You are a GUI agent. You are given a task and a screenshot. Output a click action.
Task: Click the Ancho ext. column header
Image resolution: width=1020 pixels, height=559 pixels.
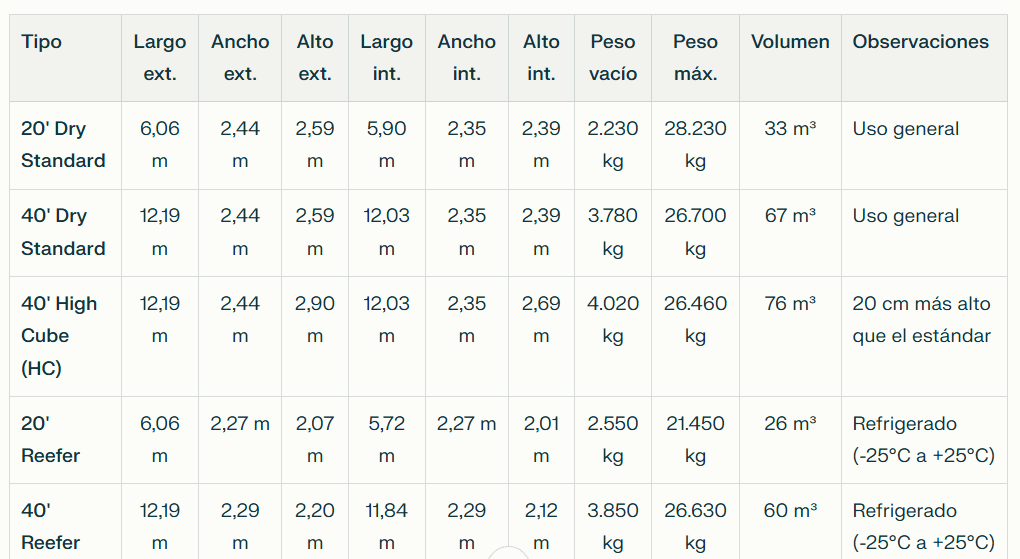[x=240, y=57]
